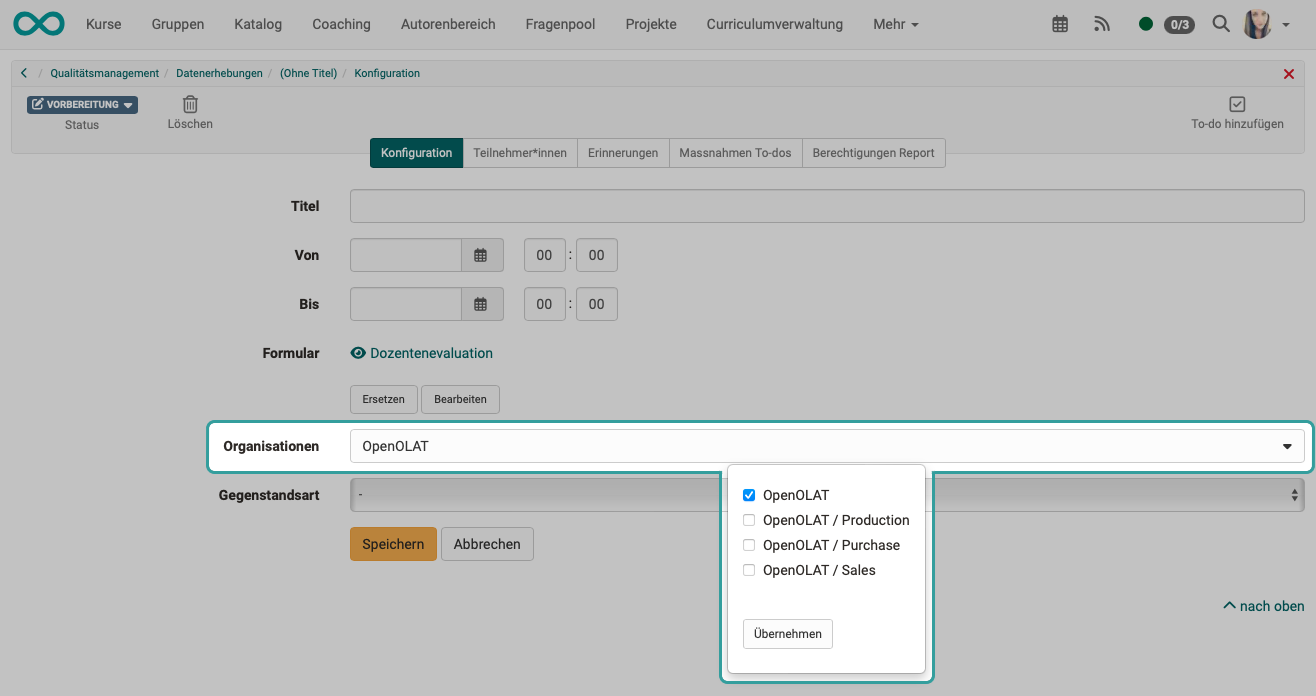Uncheck the OpenOLAT organisation checkbox
Screen dimensions: 1316x696
pyautogui.click(x=748, y=494)
